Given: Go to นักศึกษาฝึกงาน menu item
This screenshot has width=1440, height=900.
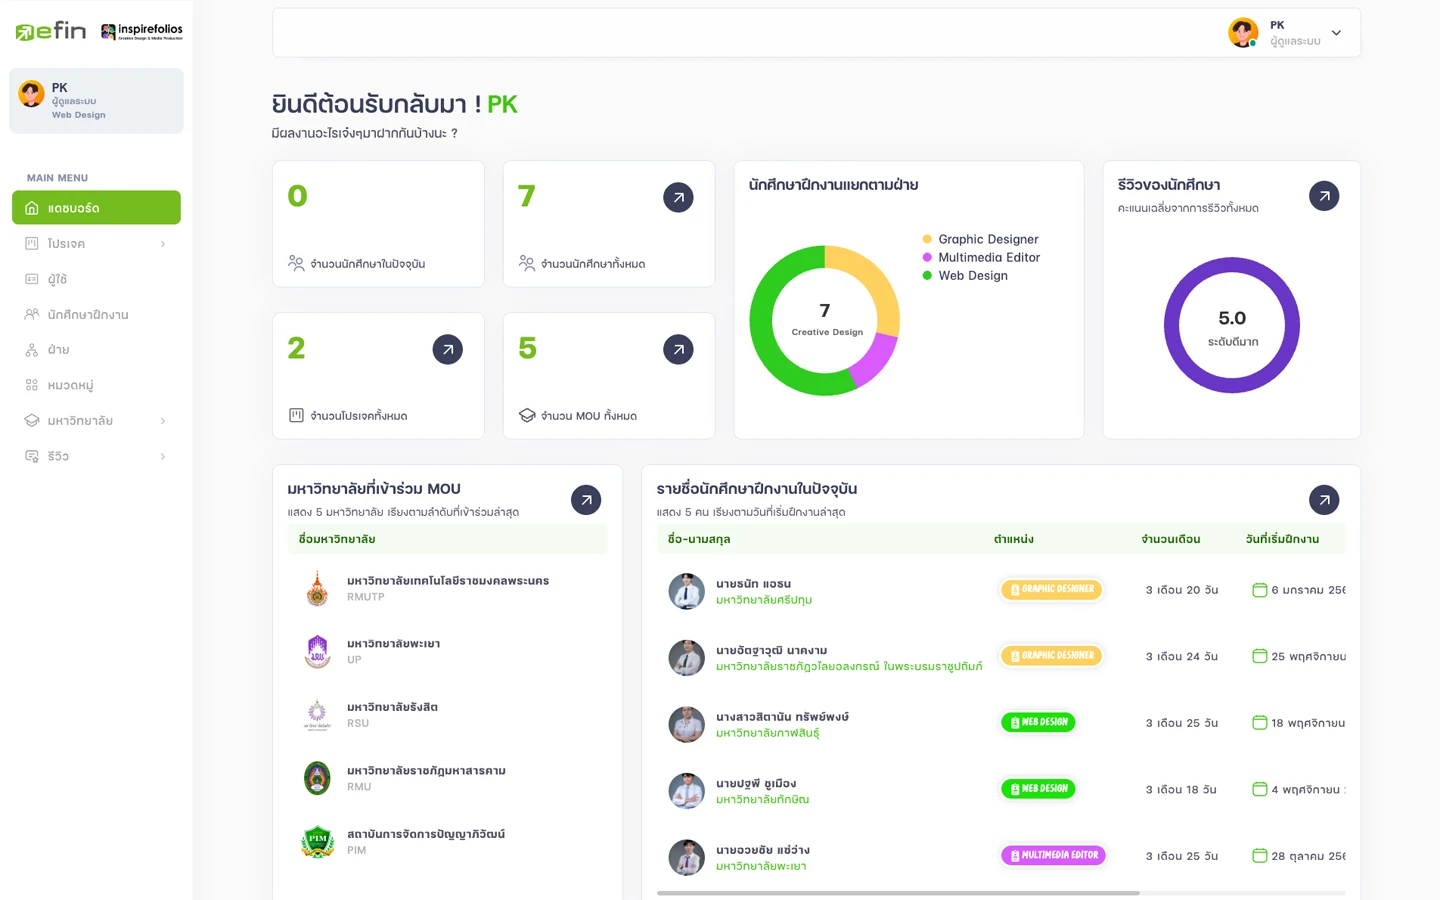Looking at the screenshot, I should click(x=88, y=315).
